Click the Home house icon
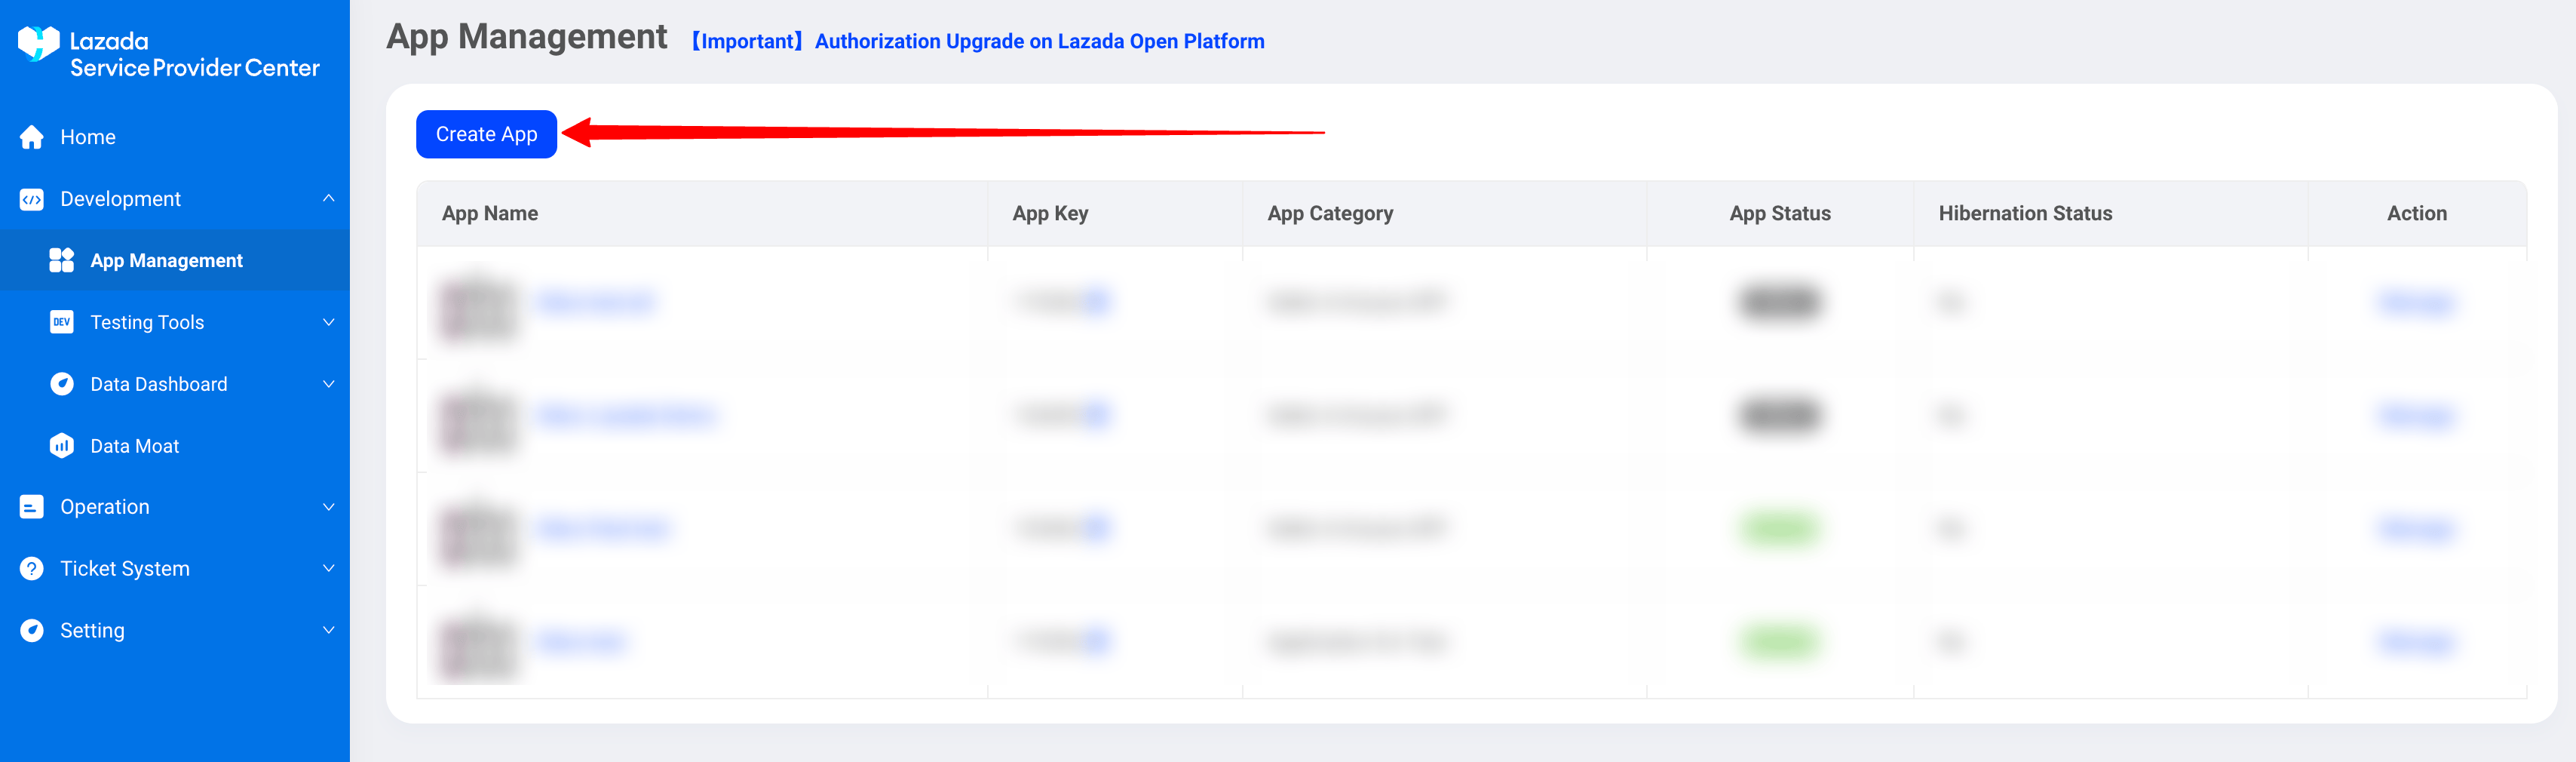2576x762 pixels. [x=32, y=137]
